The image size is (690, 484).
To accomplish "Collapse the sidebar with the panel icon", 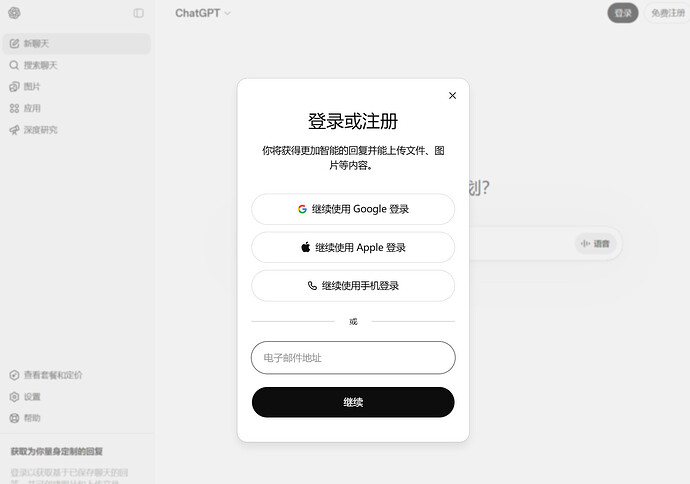I will (x=139, y=13).
